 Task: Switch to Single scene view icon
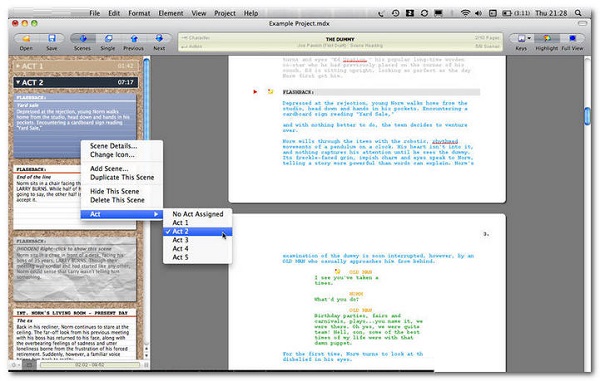(x=108, y=38)
